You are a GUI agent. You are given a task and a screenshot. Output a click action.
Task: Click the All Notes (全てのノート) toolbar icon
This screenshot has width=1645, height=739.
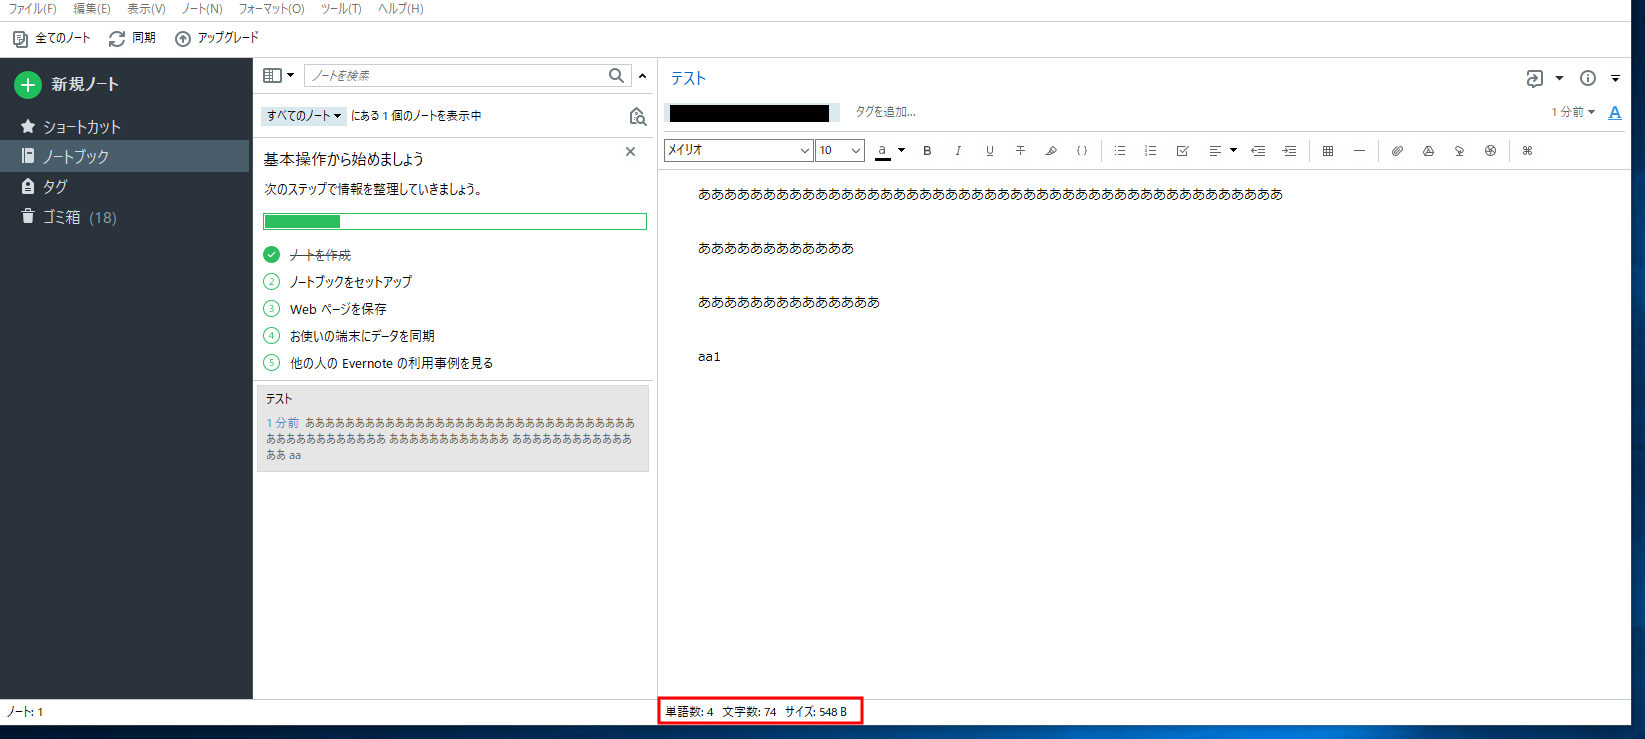(20, 39)
